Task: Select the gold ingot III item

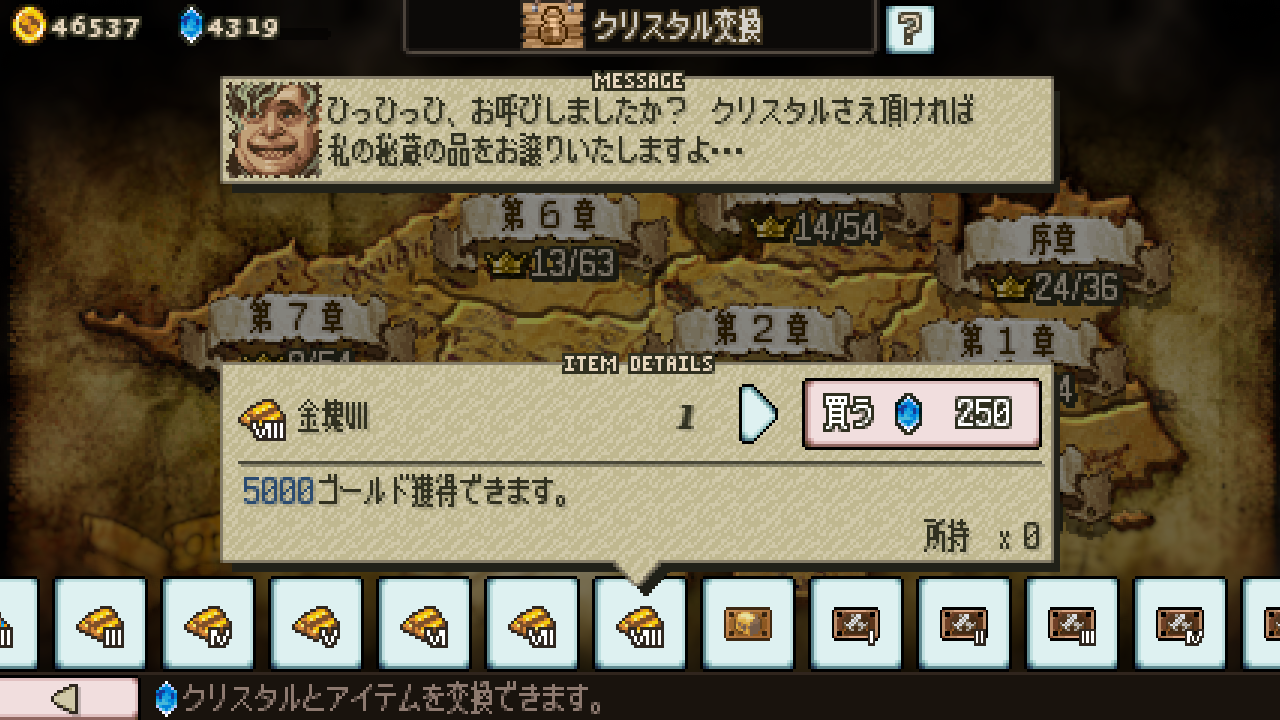Action: (100, 624)
